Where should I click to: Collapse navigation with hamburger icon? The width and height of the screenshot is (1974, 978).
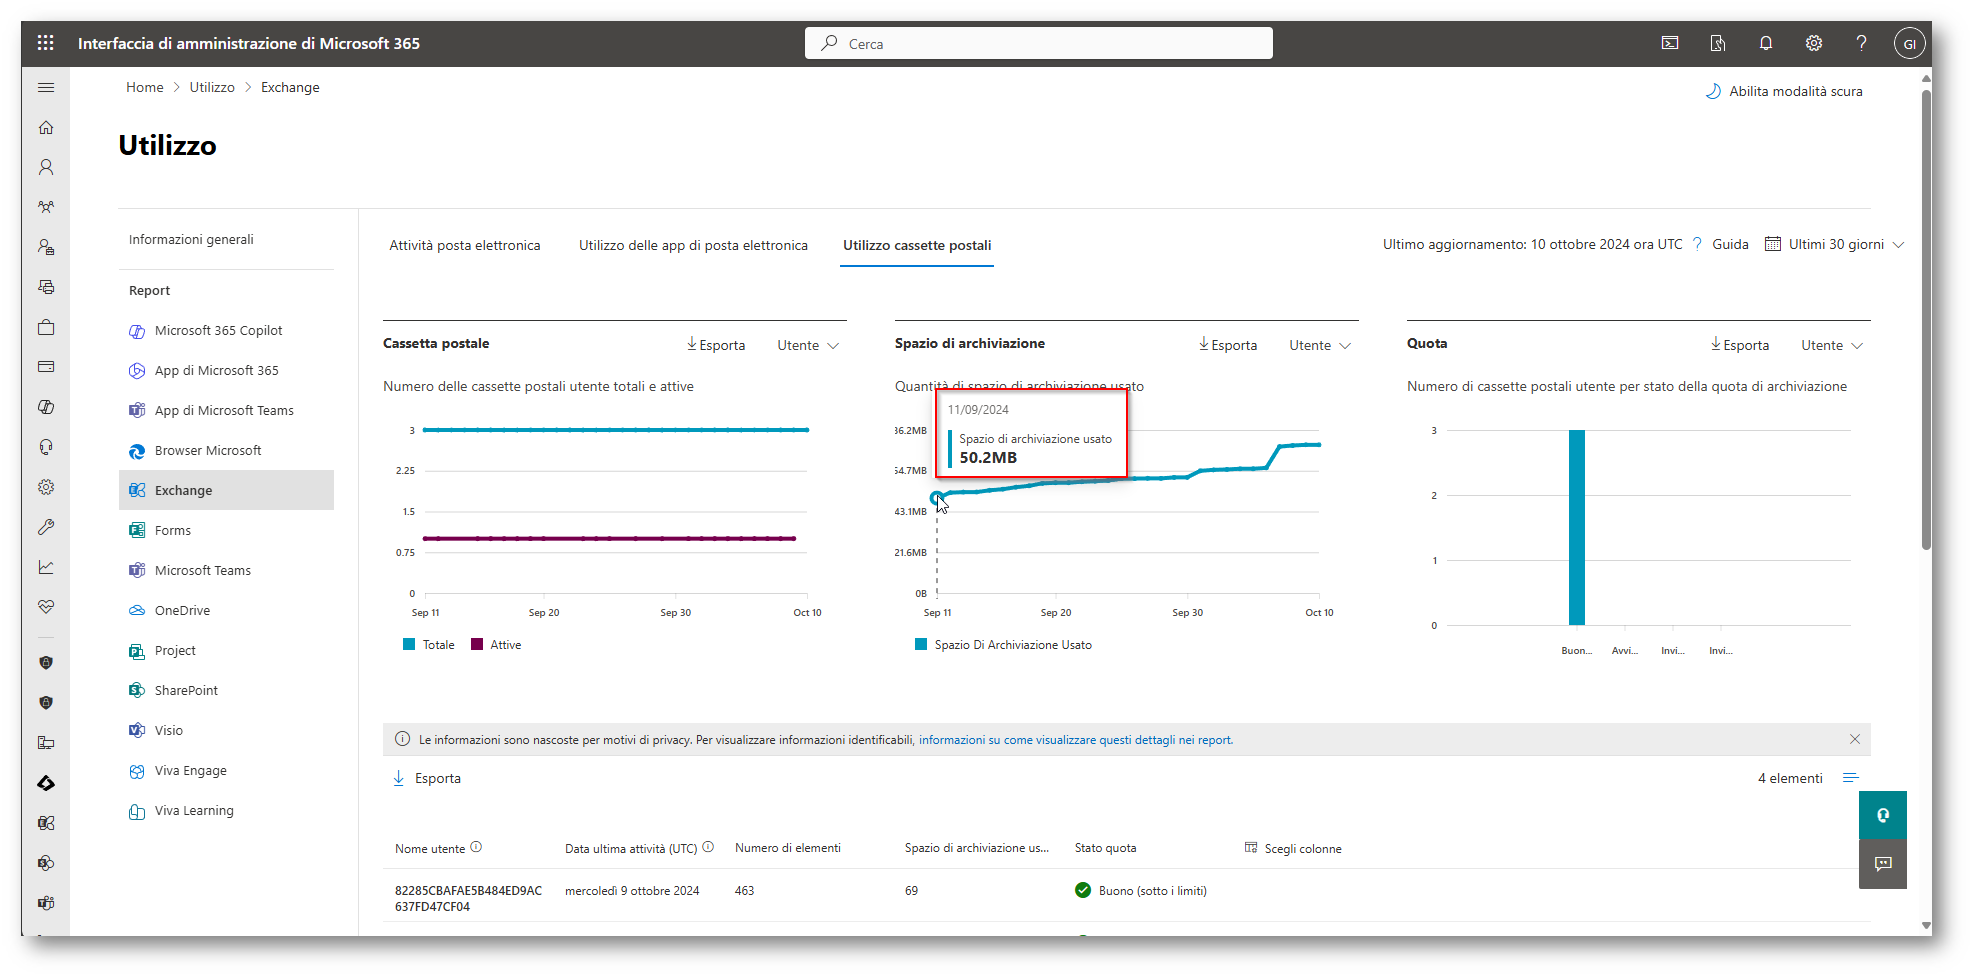(x=46, y=87)
